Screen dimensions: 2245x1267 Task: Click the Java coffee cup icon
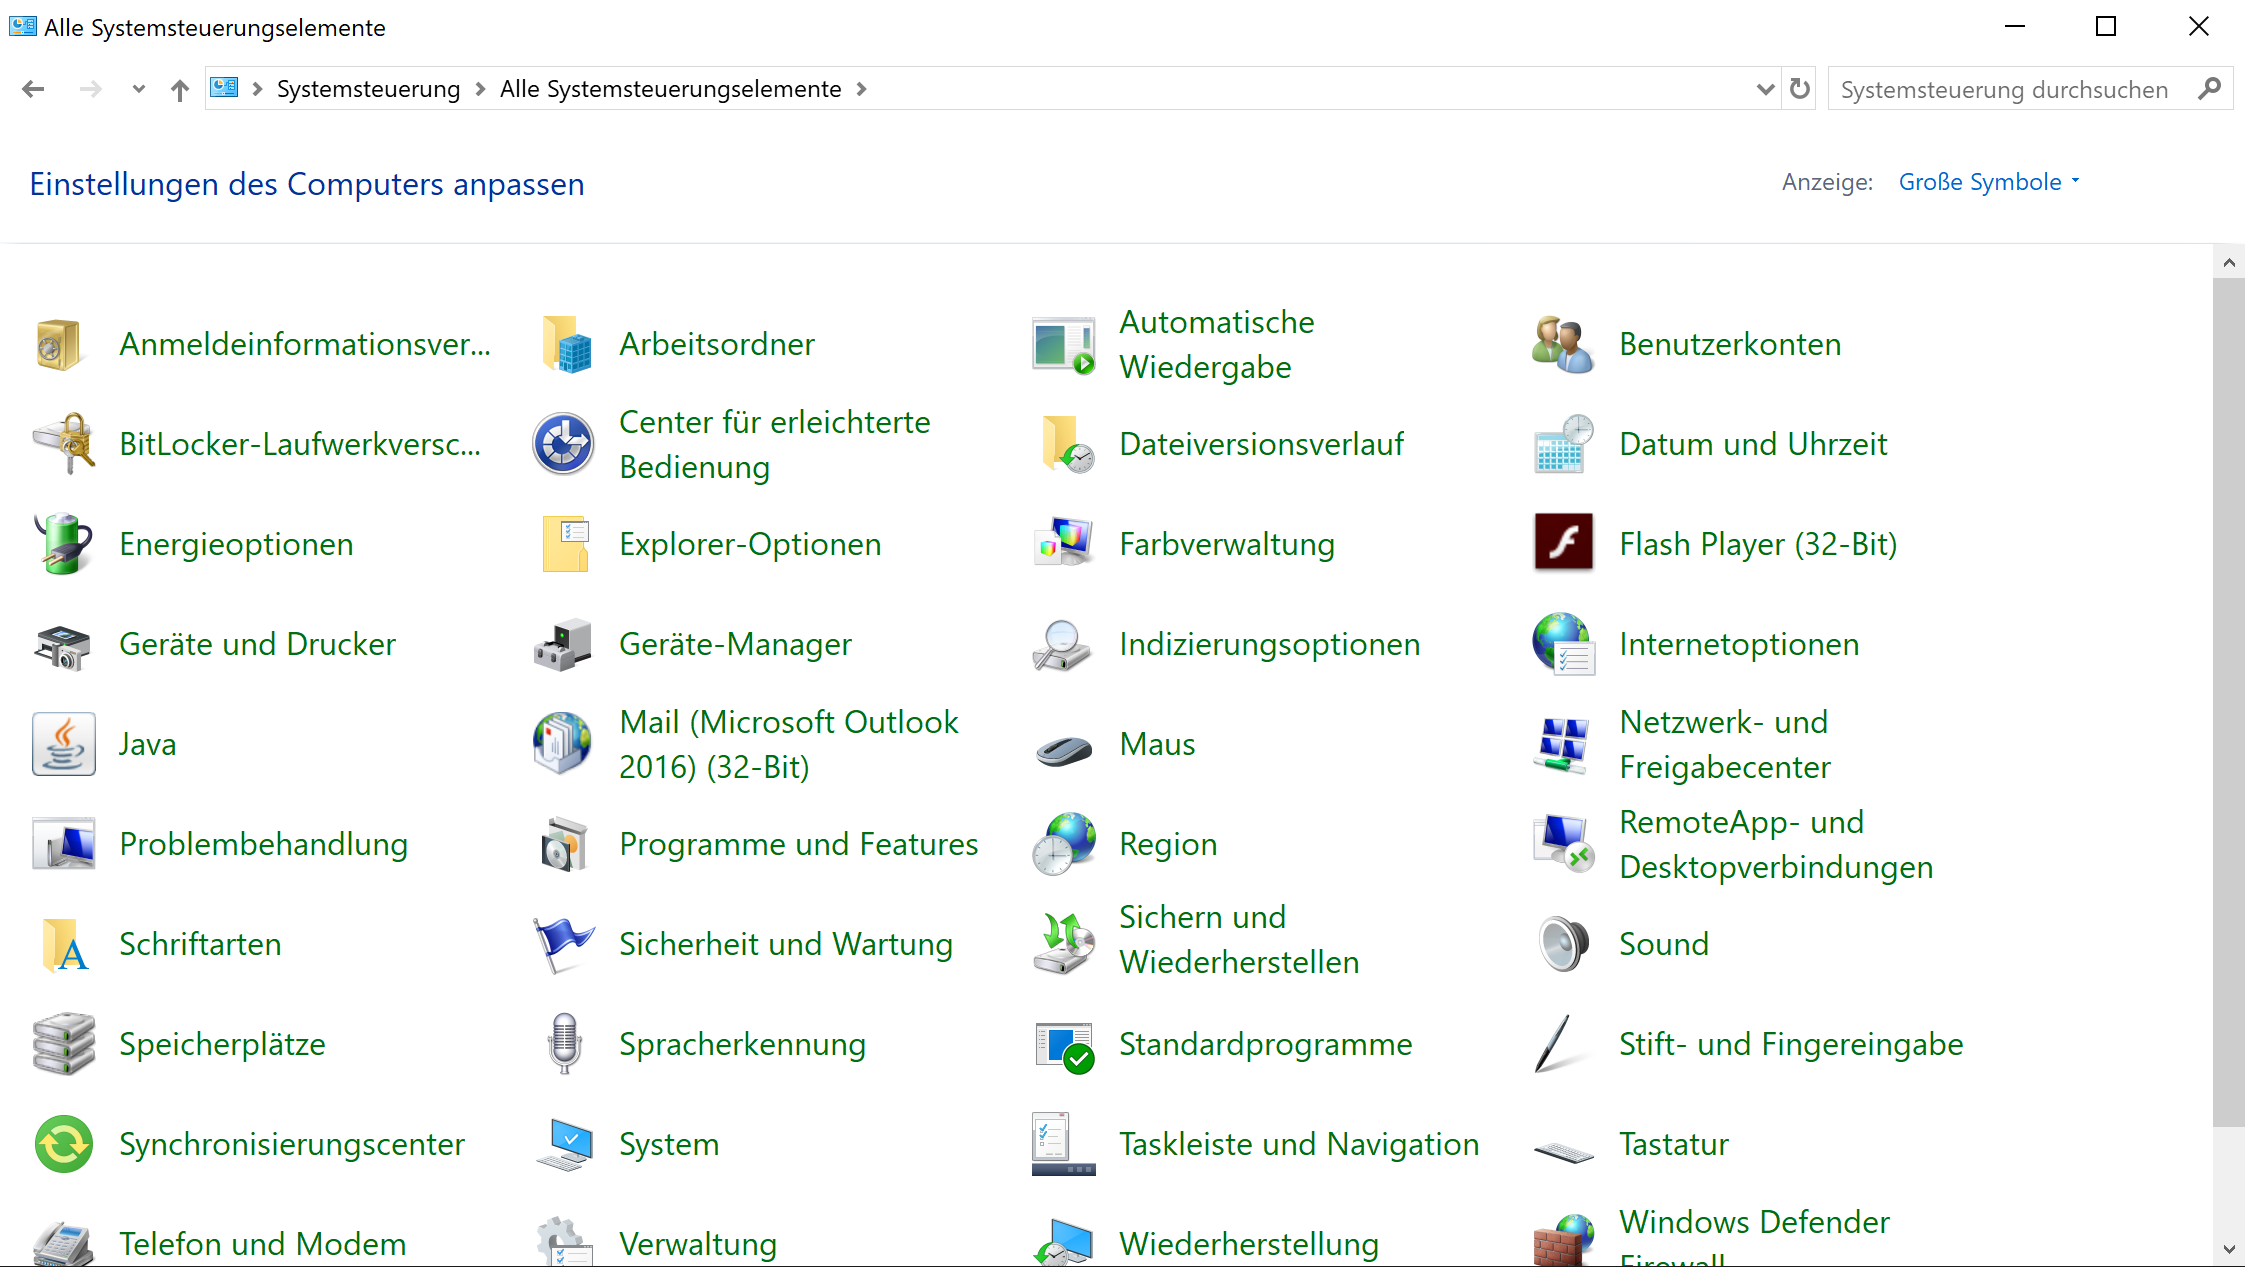click(64, 743)
